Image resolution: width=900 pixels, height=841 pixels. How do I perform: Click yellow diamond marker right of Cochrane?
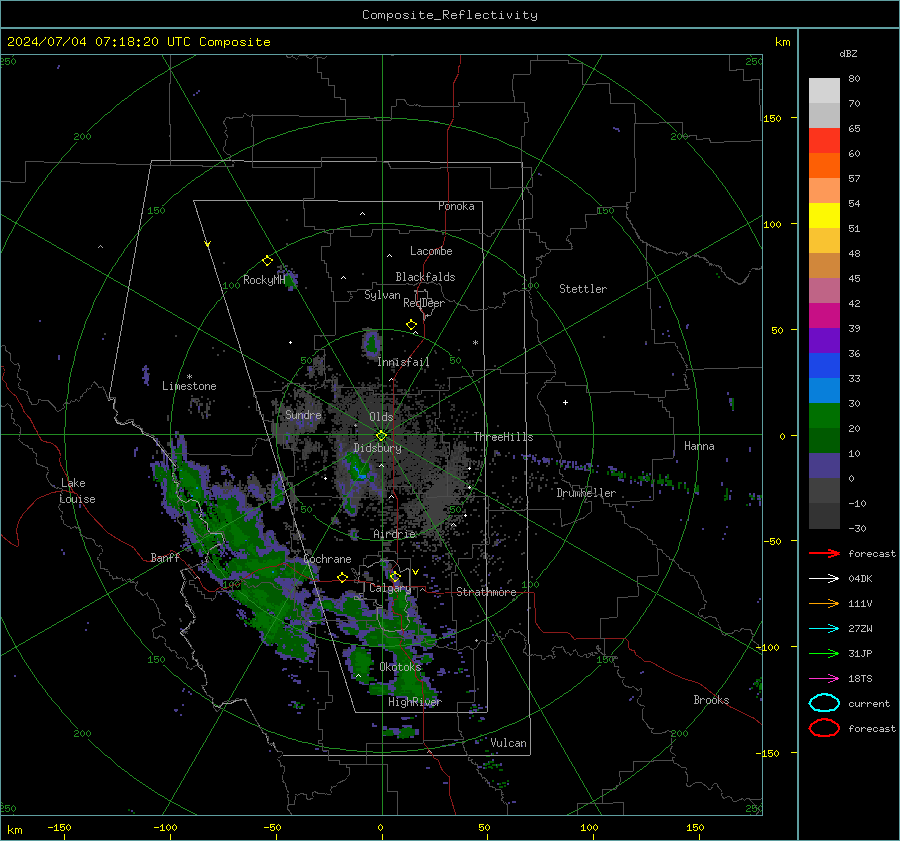pos(343,577)
